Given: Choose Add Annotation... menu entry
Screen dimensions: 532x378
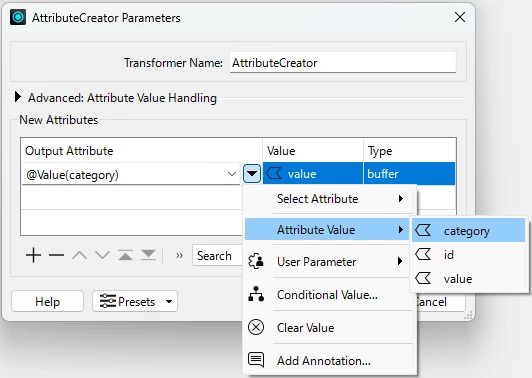Looking at the screenshot, I should 327,360.
